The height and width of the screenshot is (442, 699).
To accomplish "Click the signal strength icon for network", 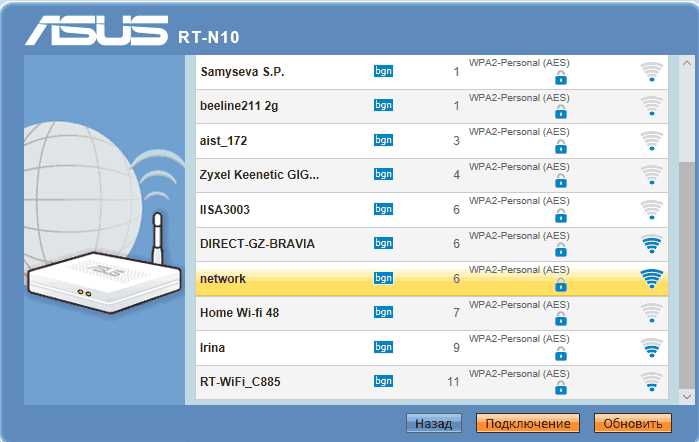I will [x=651, y=279].
